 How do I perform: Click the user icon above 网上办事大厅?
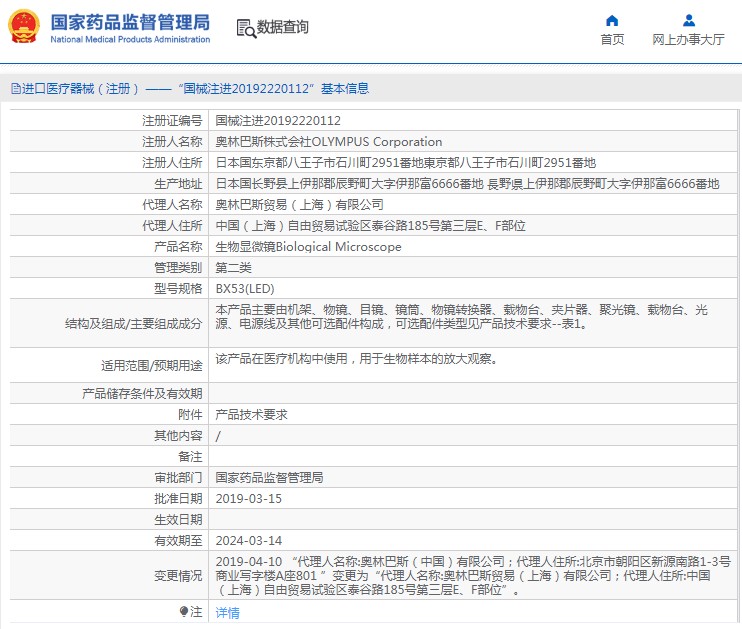tap(689, 20)
